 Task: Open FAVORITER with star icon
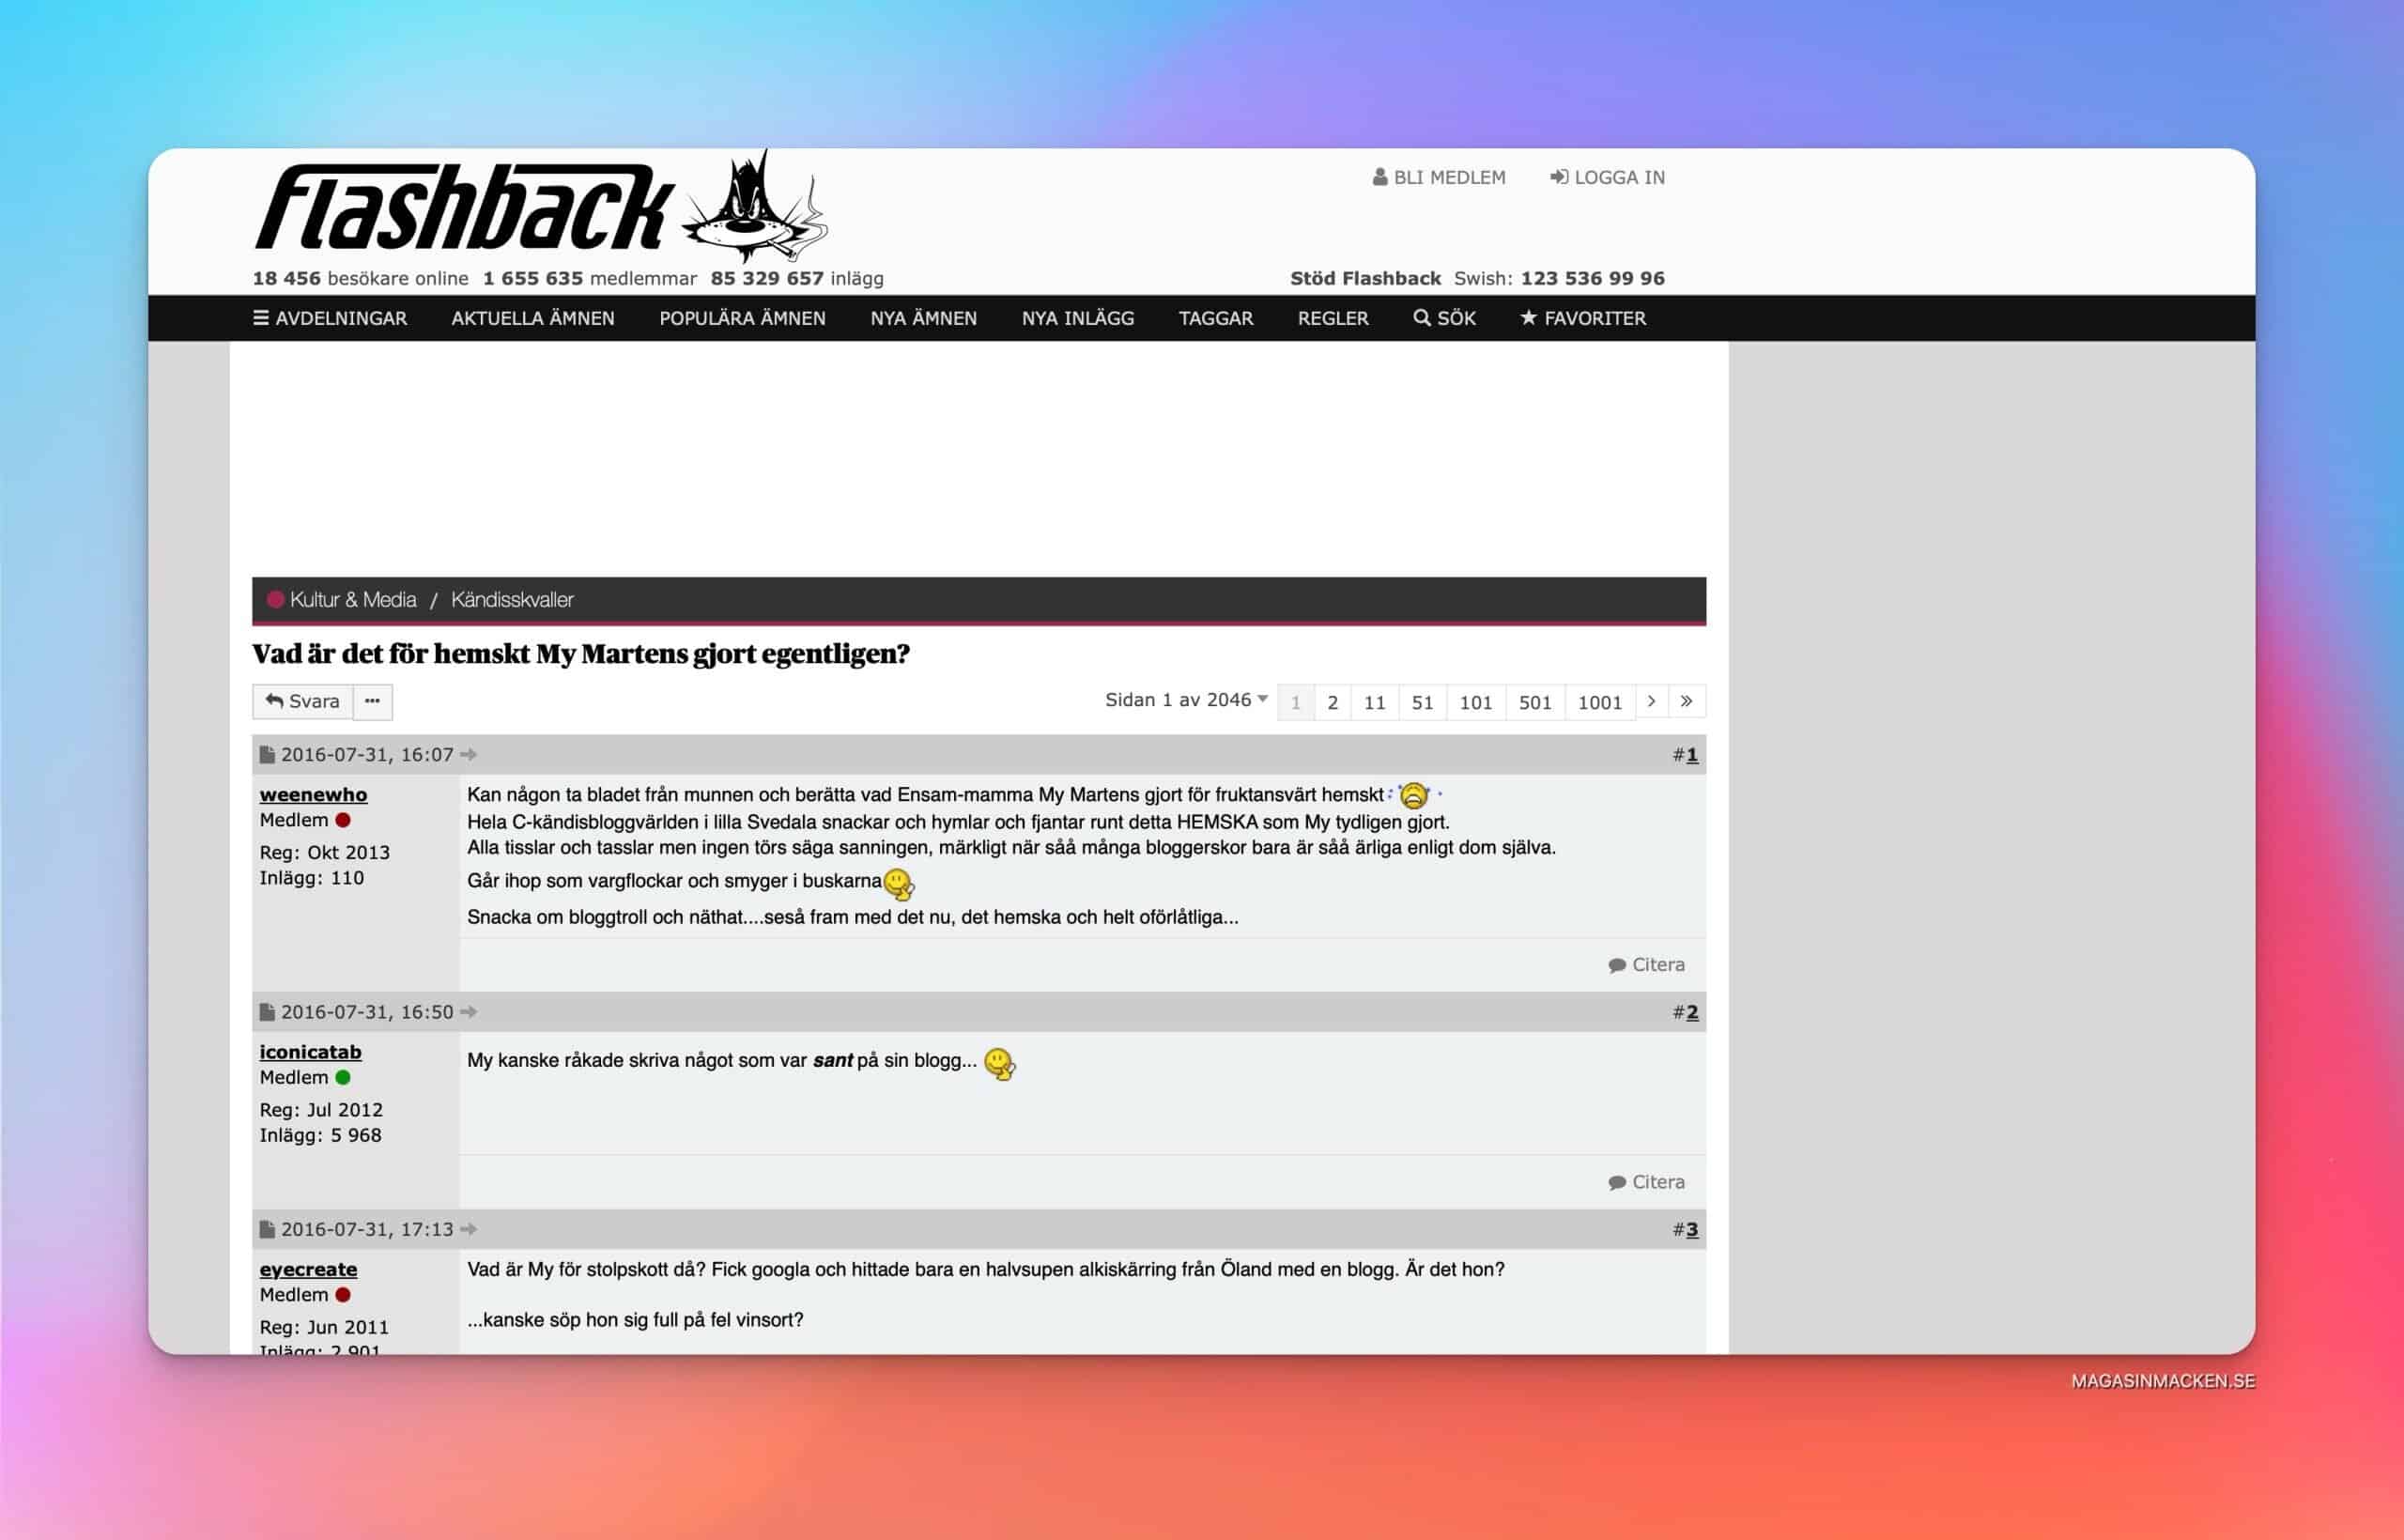coord(1583,318)
